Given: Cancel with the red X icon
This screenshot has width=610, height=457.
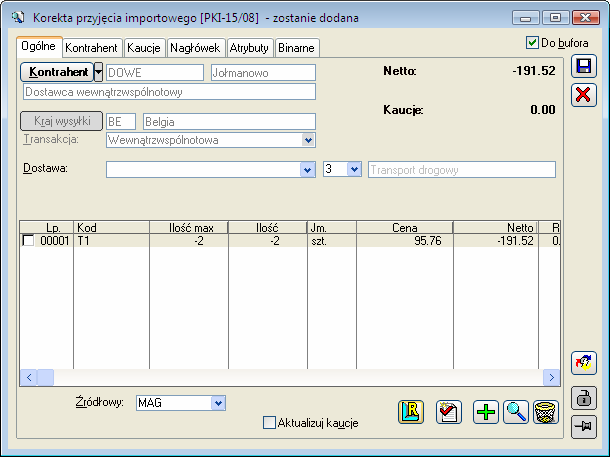Looking at the screenshot, I should [x=584, y=95].
